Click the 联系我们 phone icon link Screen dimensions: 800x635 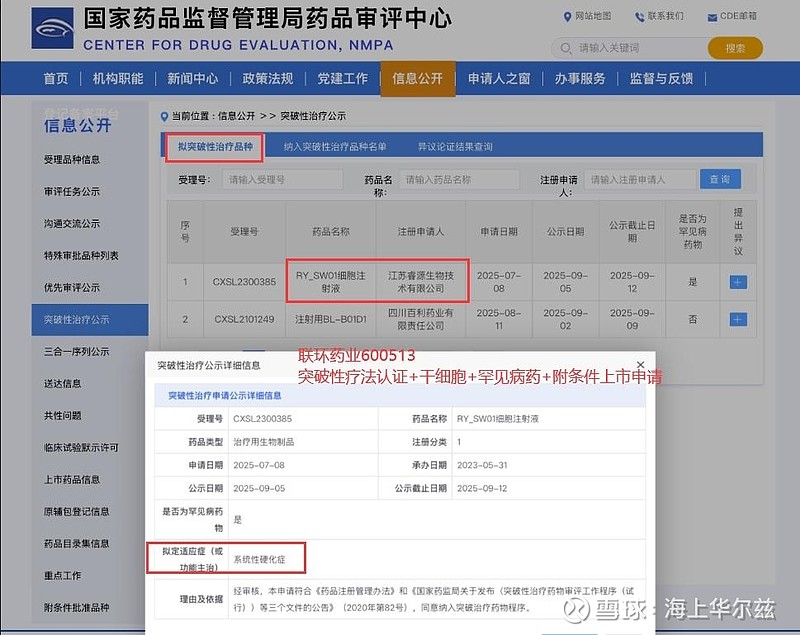(x=659, y=16)
